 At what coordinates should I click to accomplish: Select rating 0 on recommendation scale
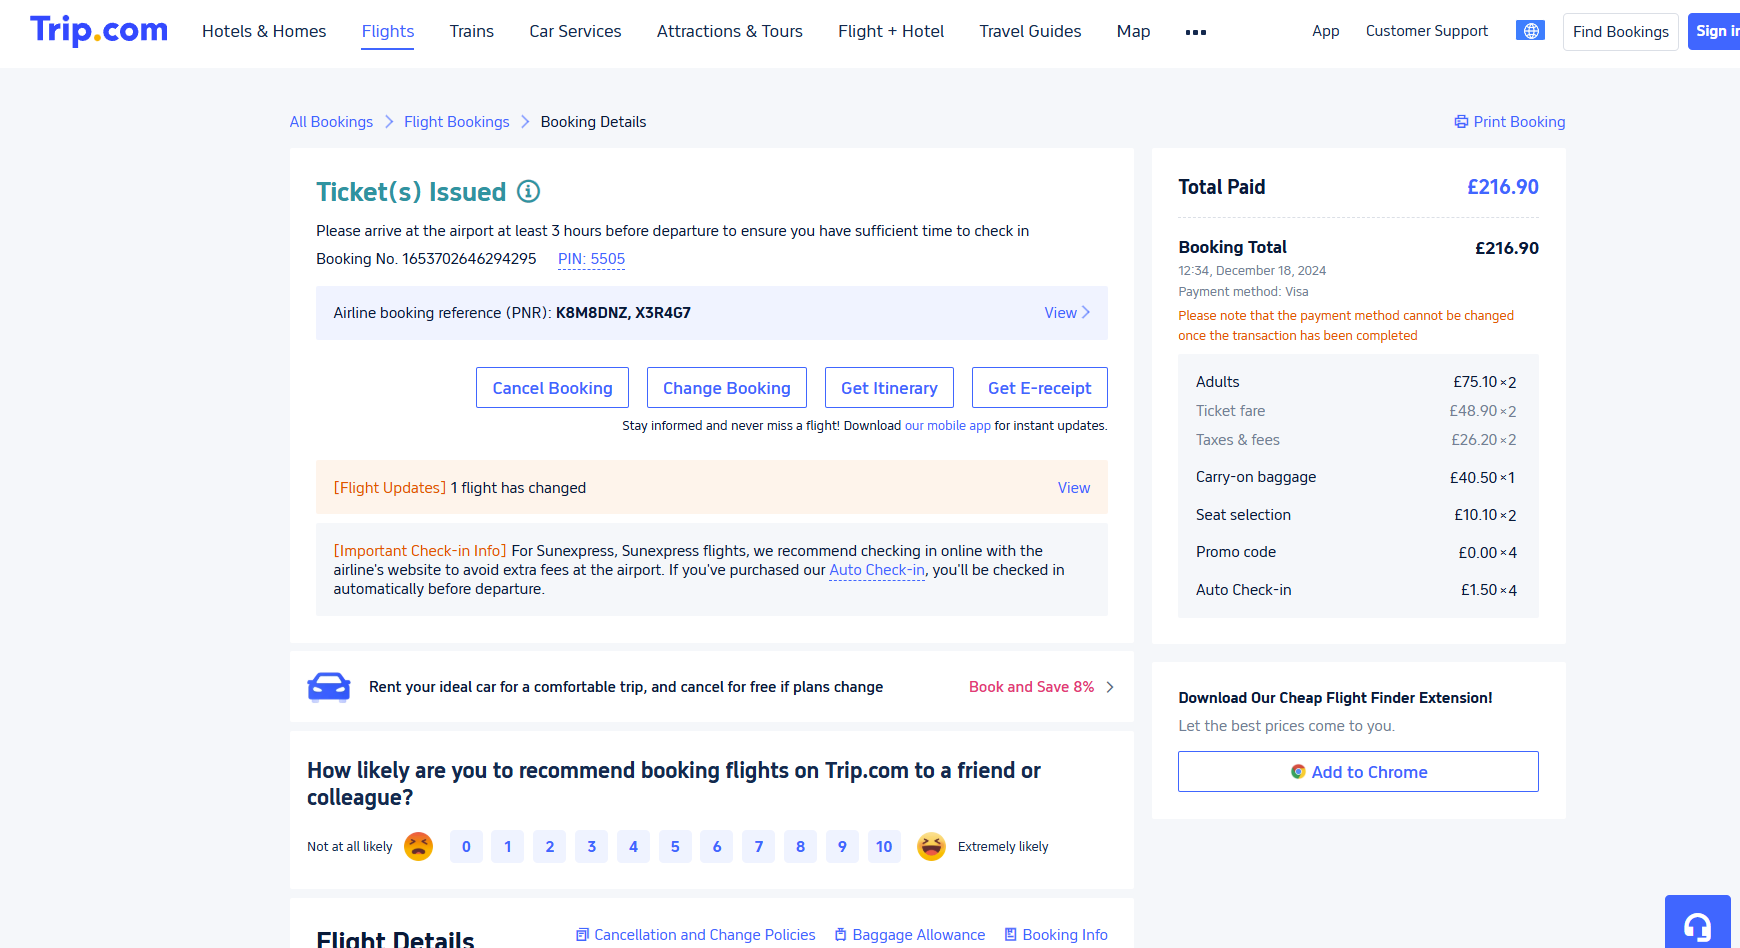click(466, 847)
